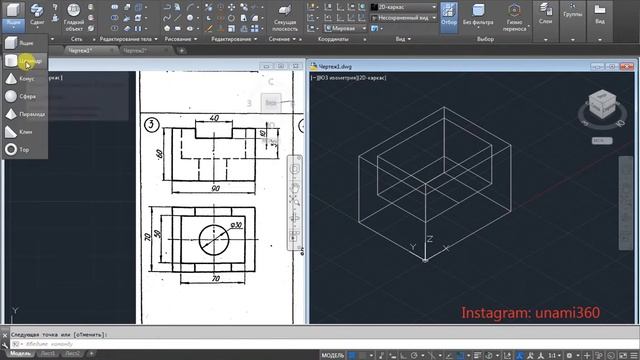Click the МОДЕЛЬ status bar button
This screenshot has height=360, width=640.
click(333, 356)
